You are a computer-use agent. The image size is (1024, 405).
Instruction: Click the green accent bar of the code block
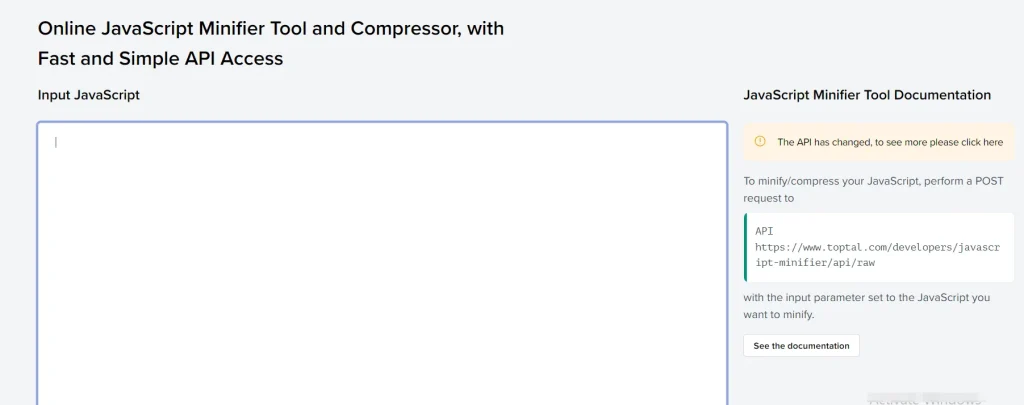coord(745,247)
